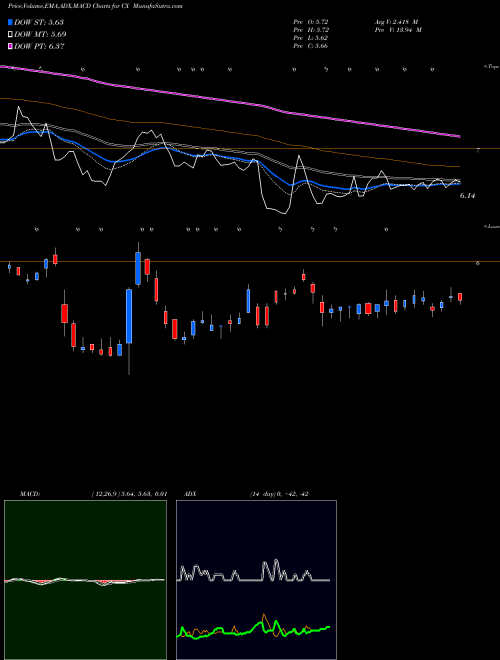
Task: Click the ADX panel heading label
Action: tap(190, 494)
